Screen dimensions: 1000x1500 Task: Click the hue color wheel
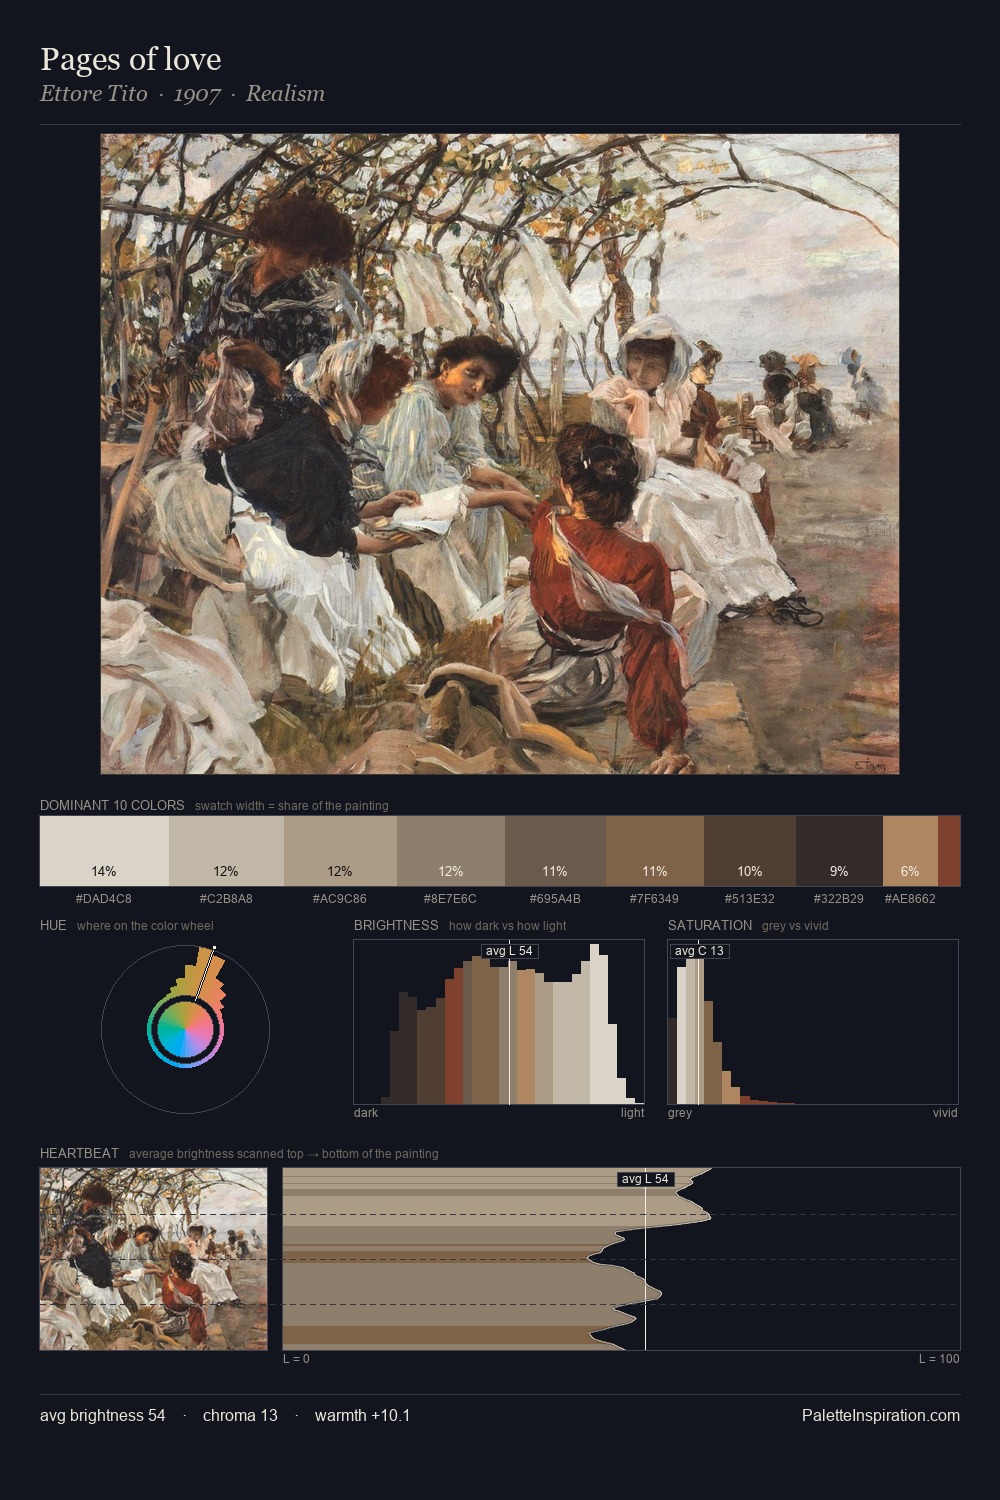coord(185,1029)
